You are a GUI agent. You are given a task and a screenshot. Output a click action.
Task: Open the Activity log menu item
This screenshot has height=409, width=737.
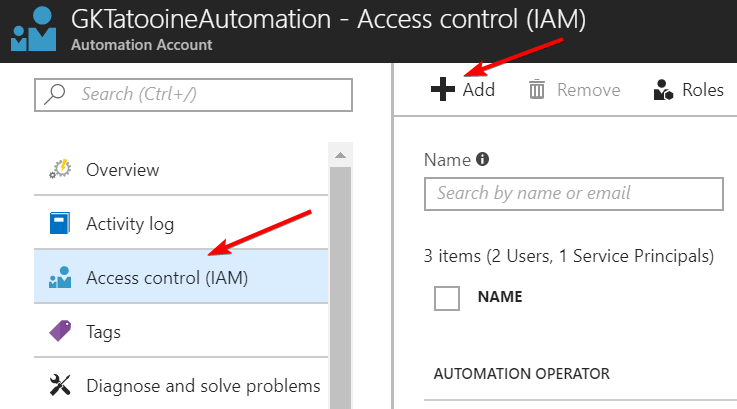point(181,223)
